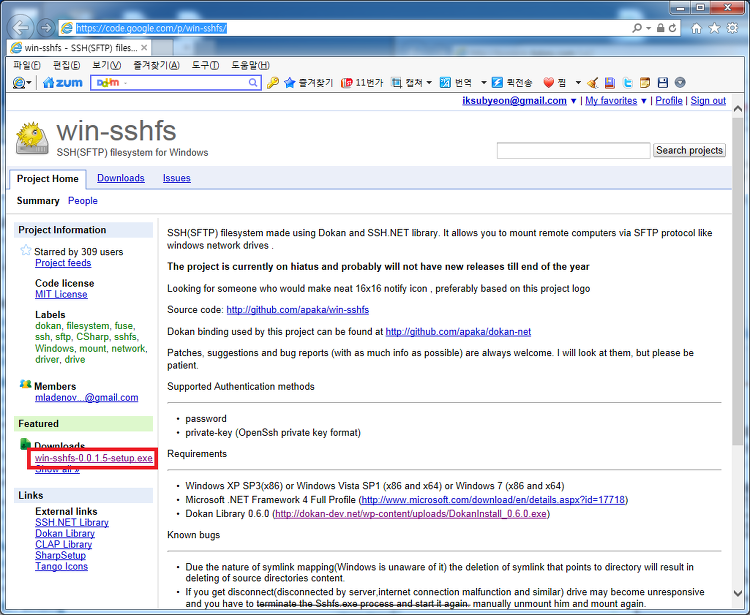Star the win-sshfs project
The height and width of the screenshot is (615, 750).
pyautogui.click(x=25, y=250)
